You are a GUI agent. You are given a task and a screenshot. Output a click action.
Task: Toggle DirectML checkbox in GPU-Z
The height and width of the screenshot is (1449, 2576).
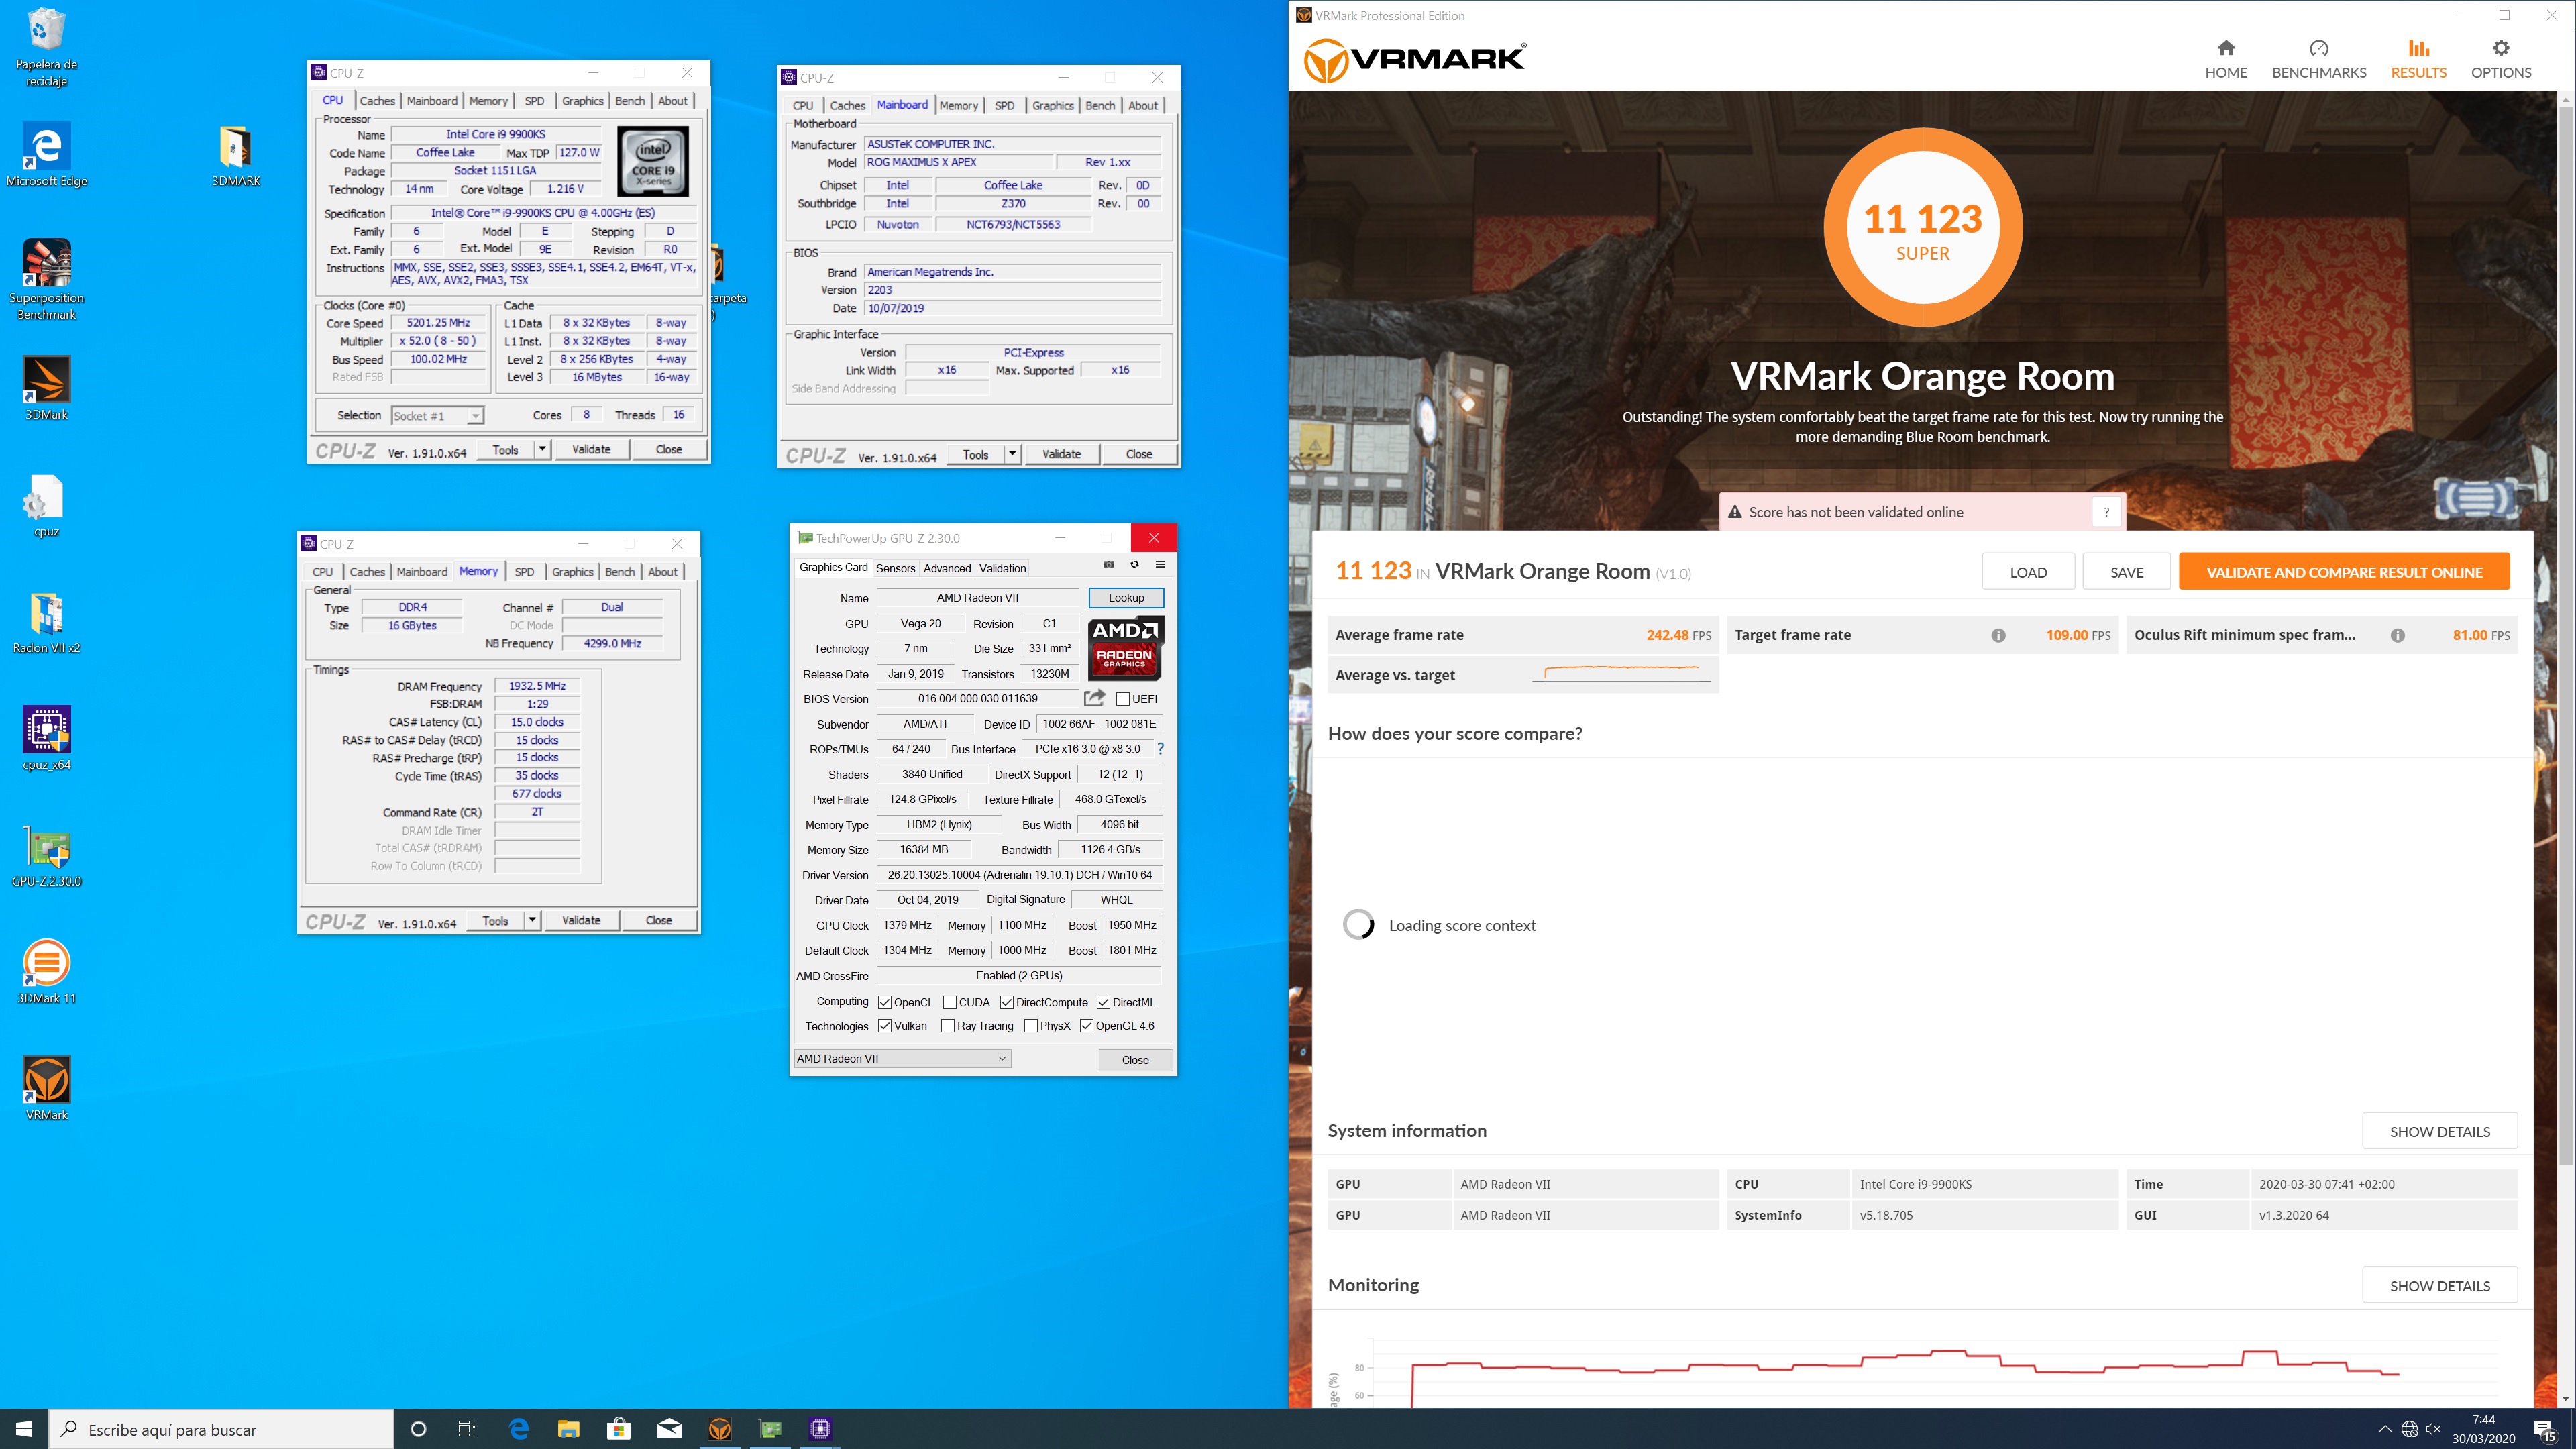click(1103, 1002)
